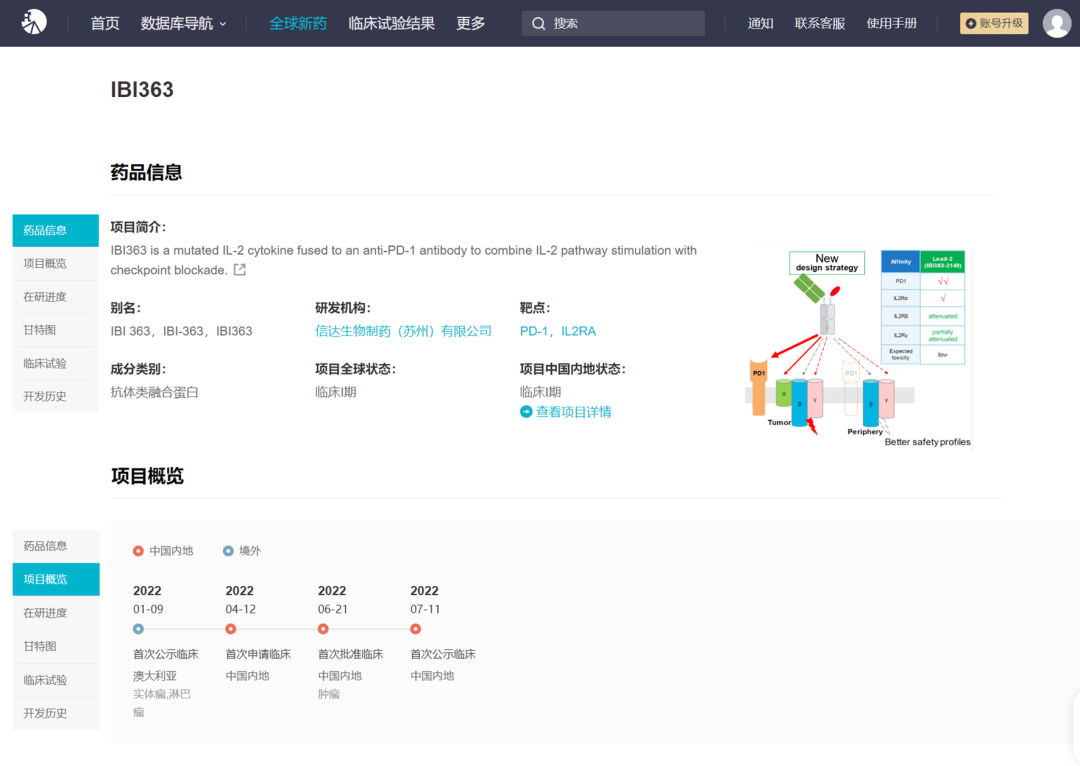This screenshot has width=1080, height=766.
Task: Click the 2022 07-11 timeline dot
Action: coord(415,629)
